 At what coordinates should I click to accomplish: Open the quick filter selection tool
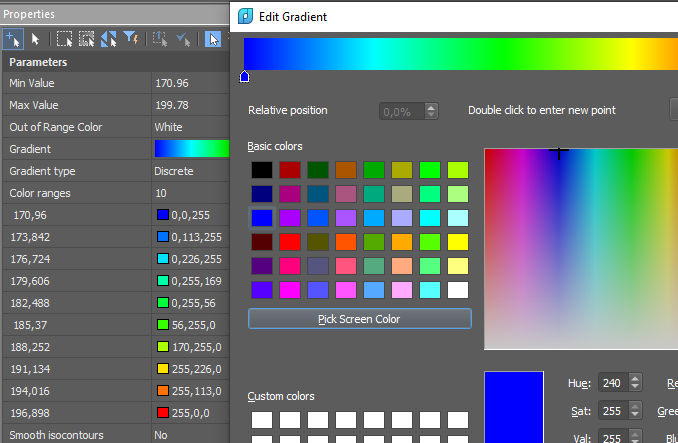click(131, 39)
